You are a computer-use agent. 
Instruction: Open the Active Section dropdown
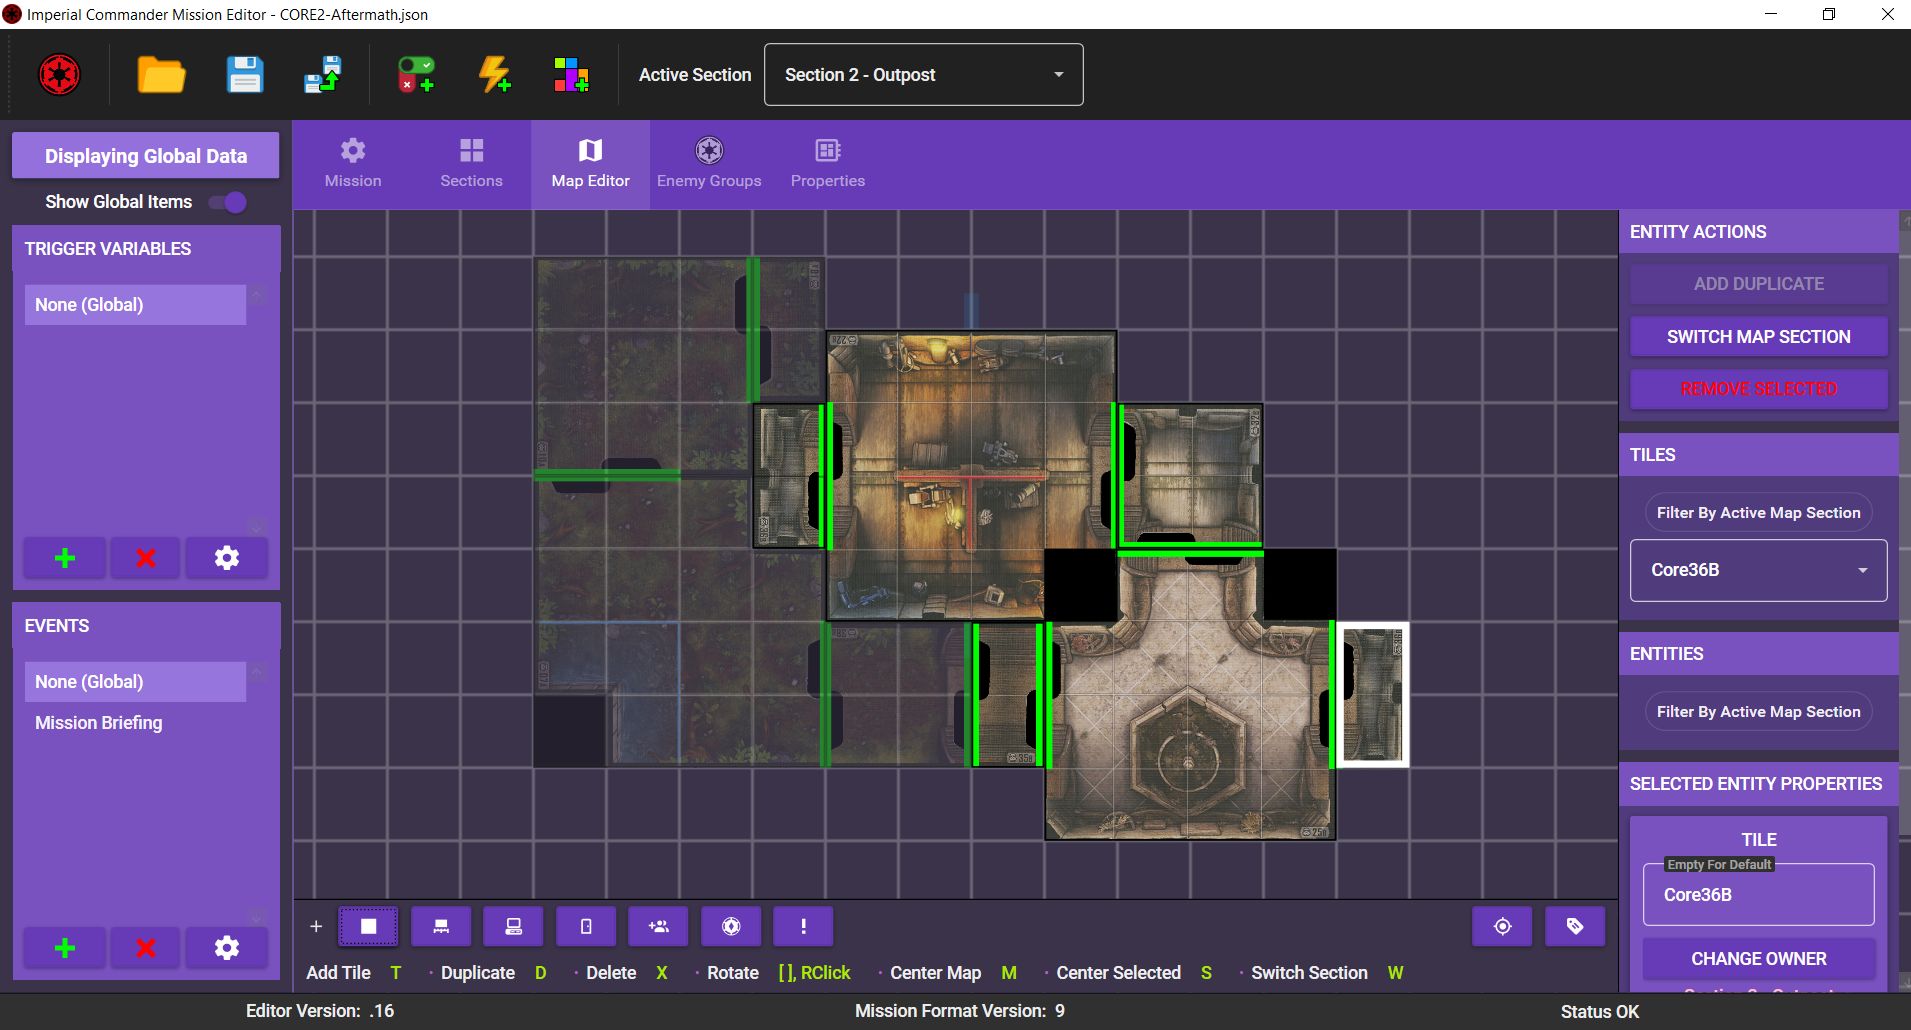pos(923,75)
